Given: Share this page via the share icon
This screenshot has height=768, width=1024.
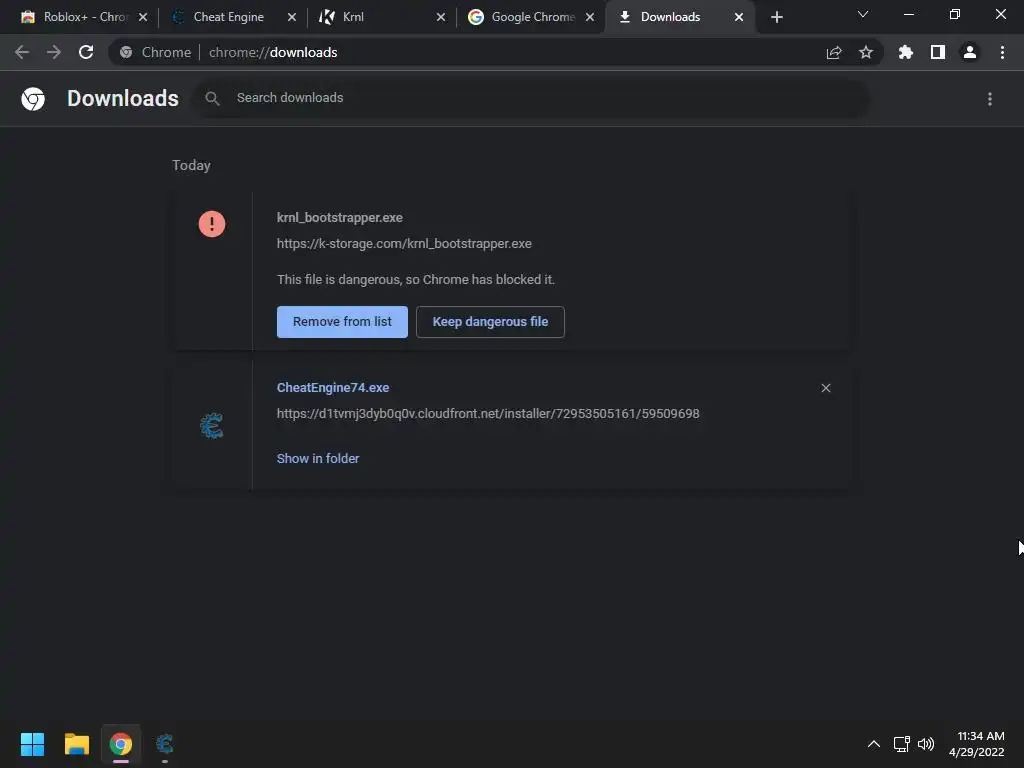Looking at the screenshot, I should pyautogui.click(x=834, y=52).
